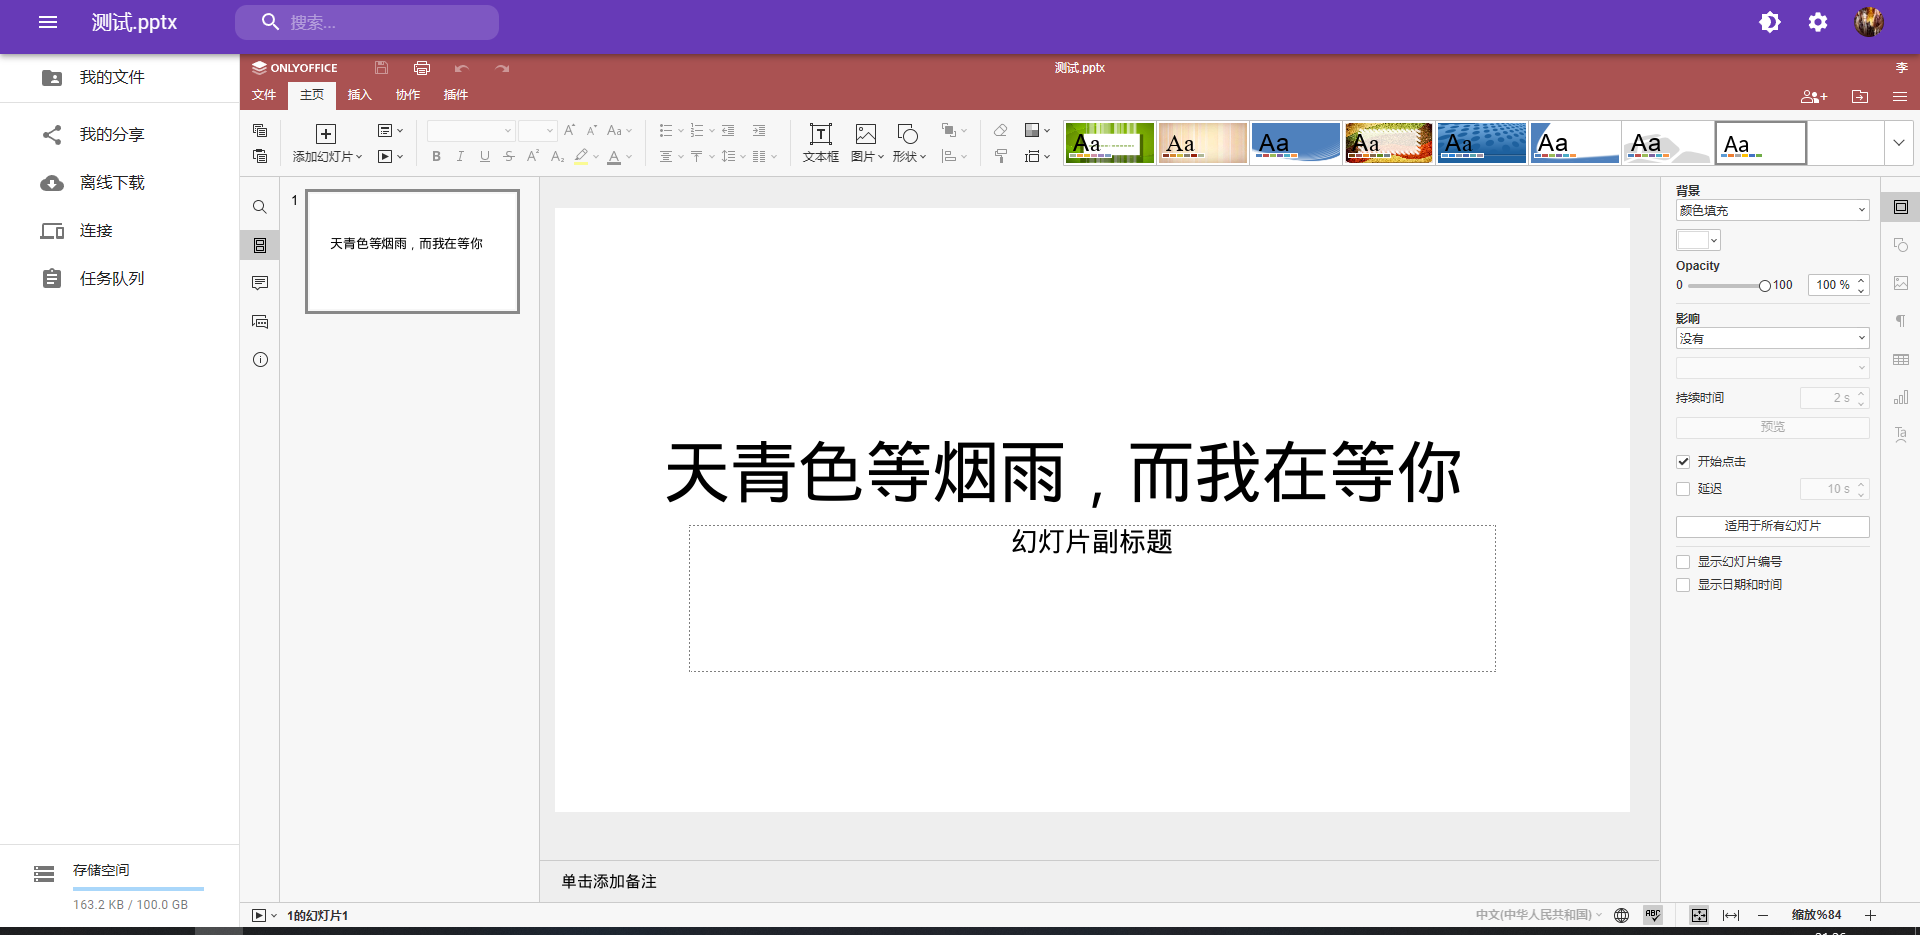Switch to the 插入 ribbon tab
The width and height of the screenshot is (1920, 935).
pos(359,95)
